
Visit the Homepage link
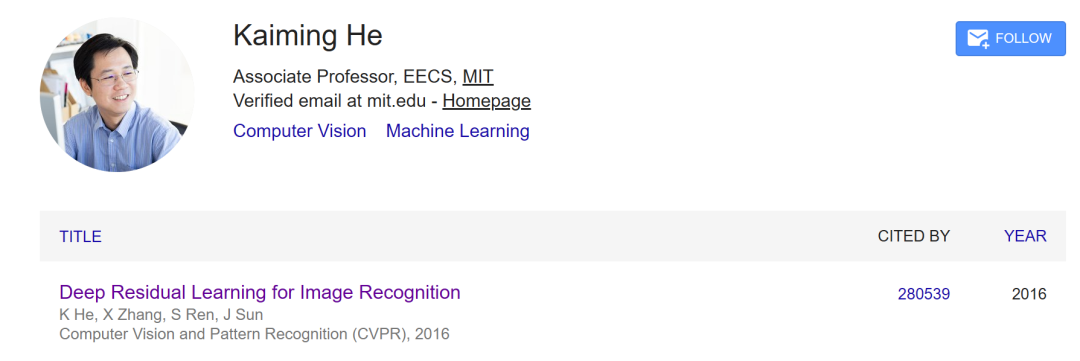[486, 101]
